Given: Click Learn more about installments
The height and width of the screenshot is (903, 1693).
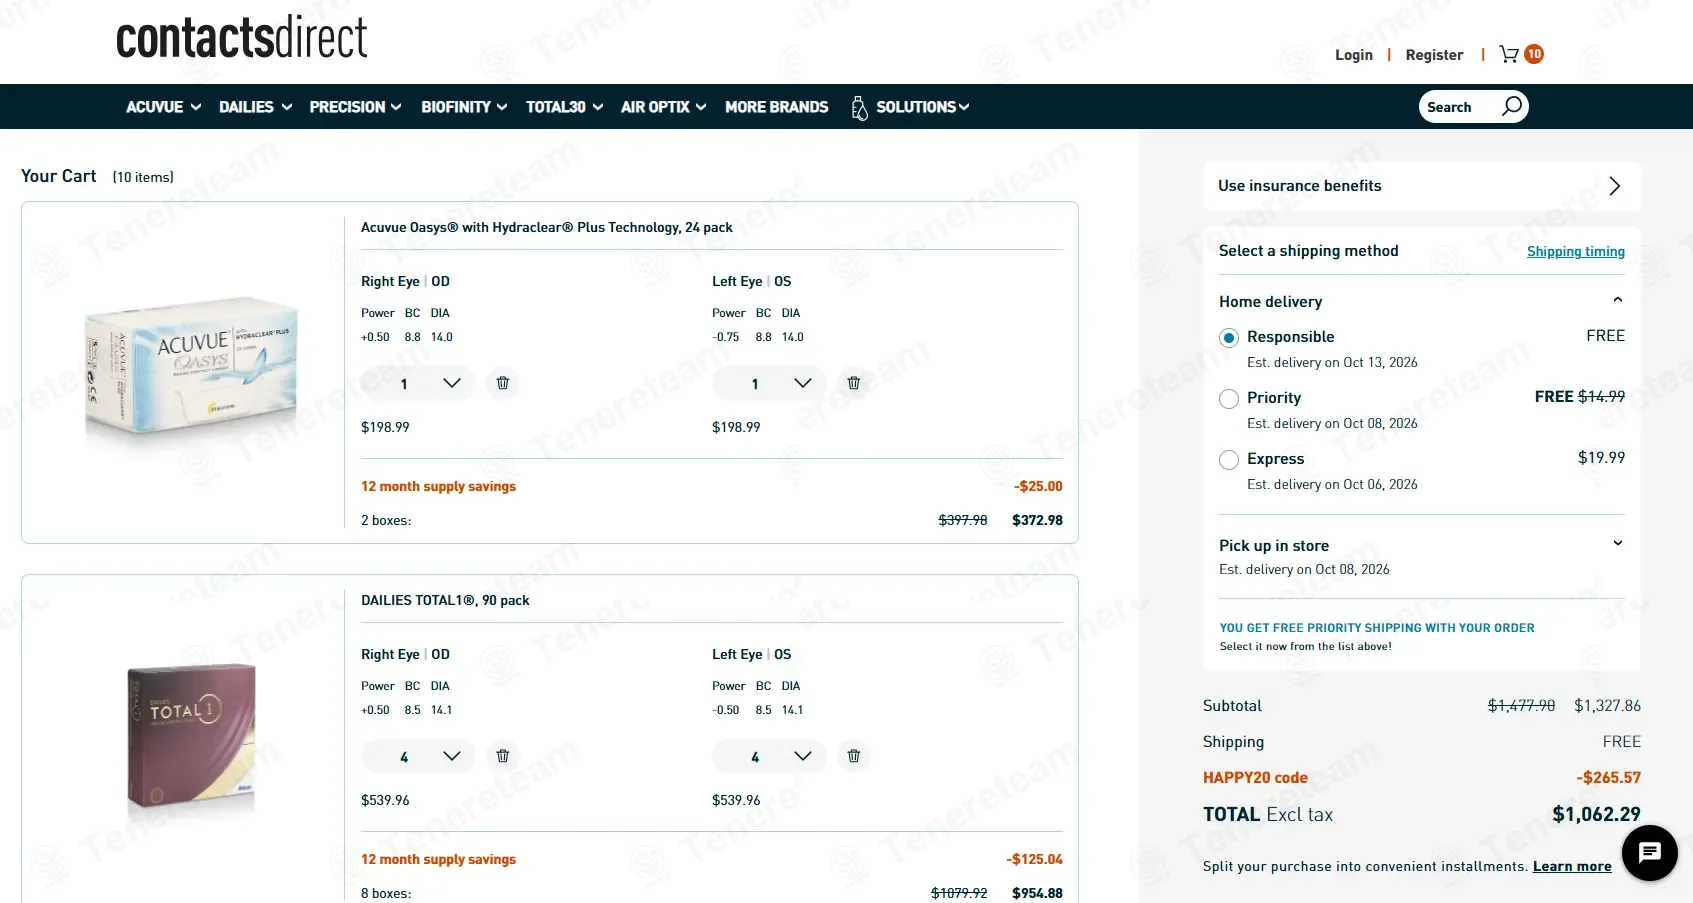Looking at the screenshot, I should pos(1572,867).
